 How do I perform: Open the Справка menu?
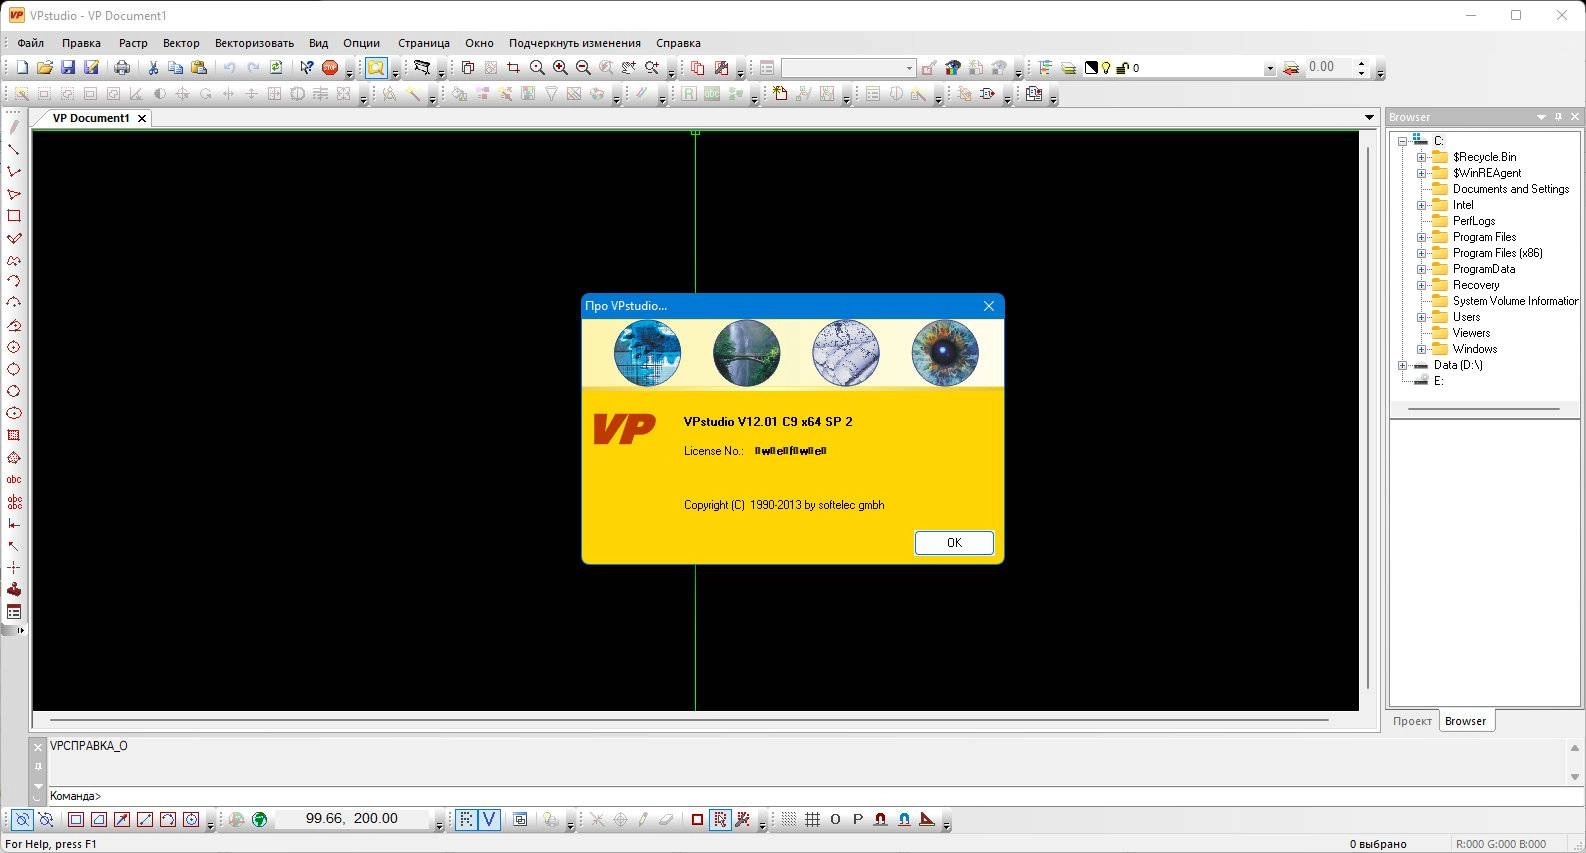pyautogui.click(x=678, y=43)
